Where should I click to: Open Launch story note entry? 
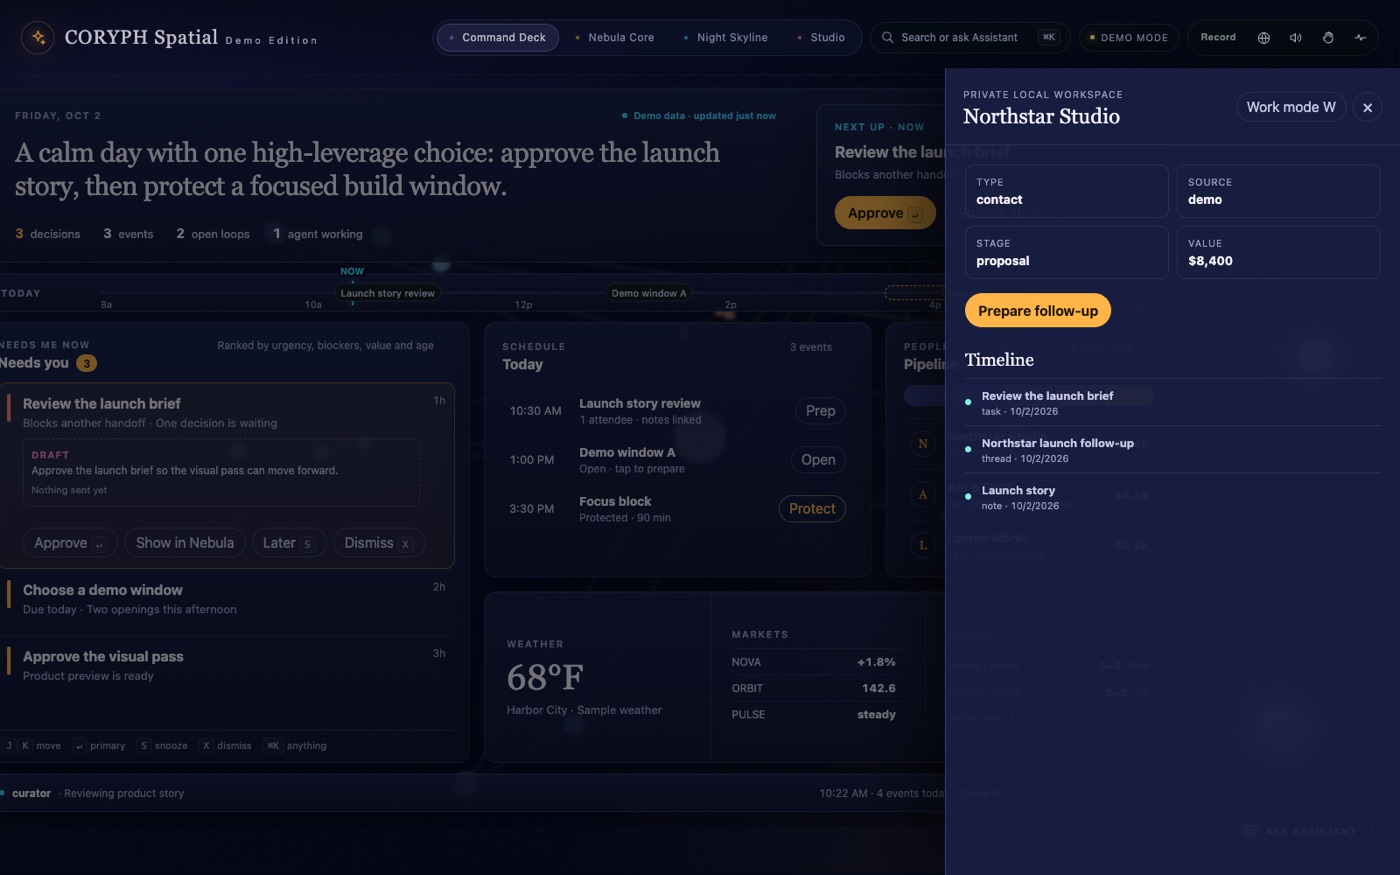1172,497
